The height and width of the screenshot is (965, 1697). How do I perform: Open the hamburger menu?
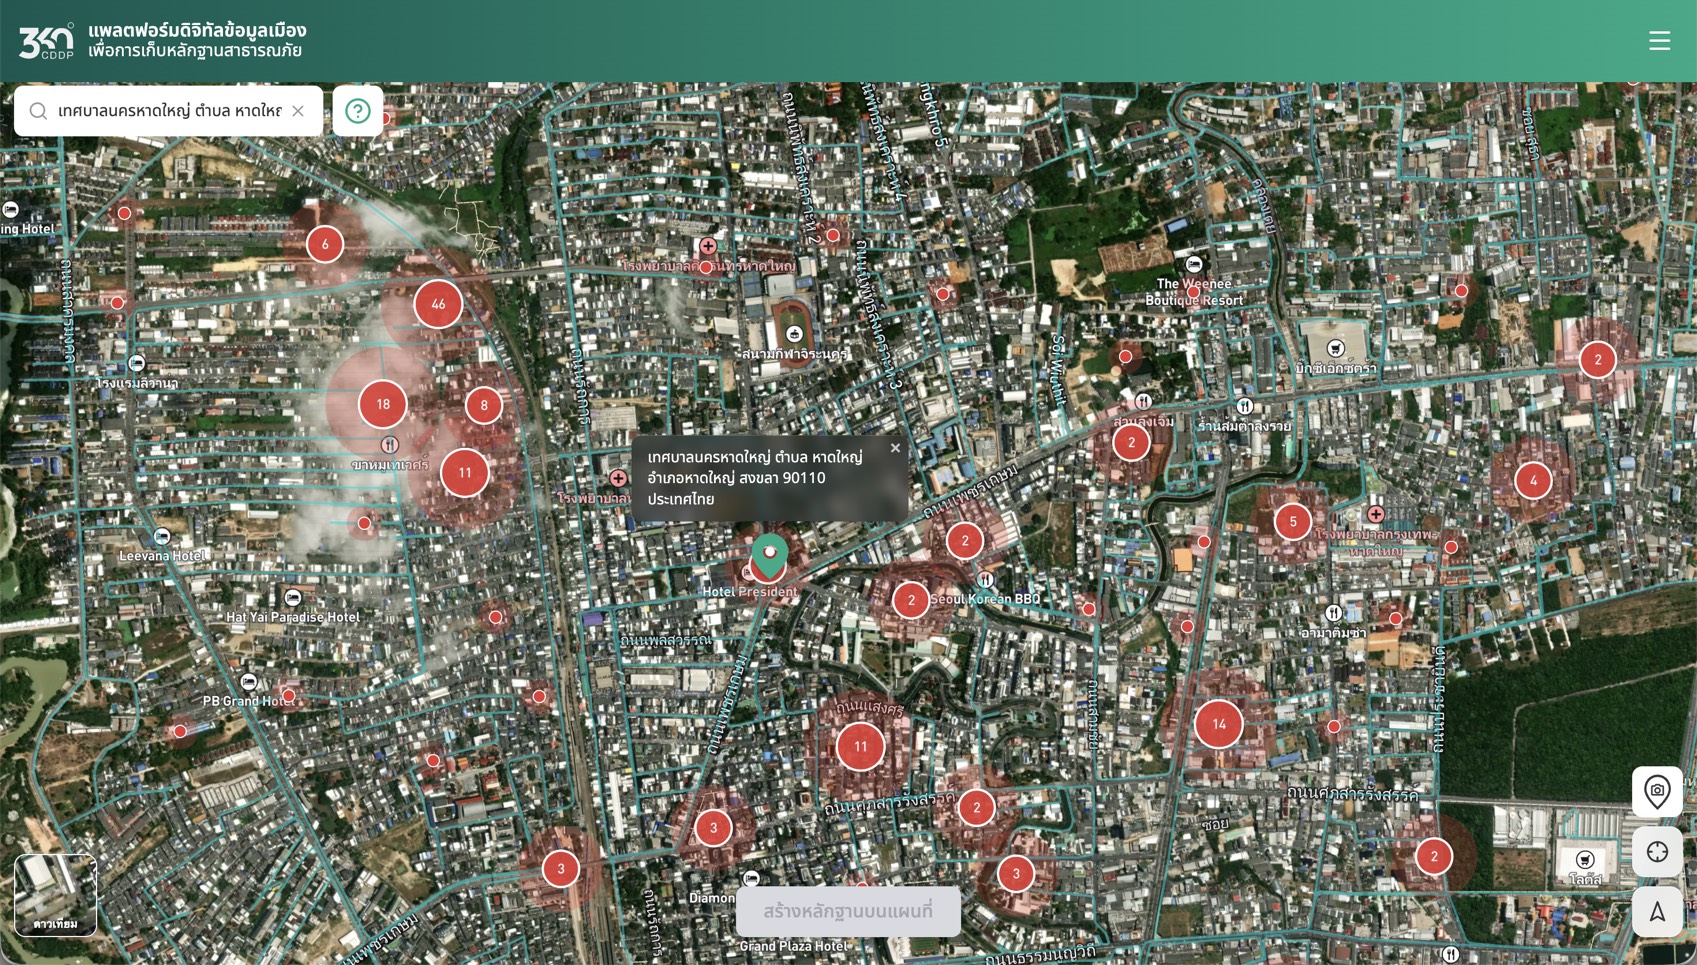pos(1659,40)
